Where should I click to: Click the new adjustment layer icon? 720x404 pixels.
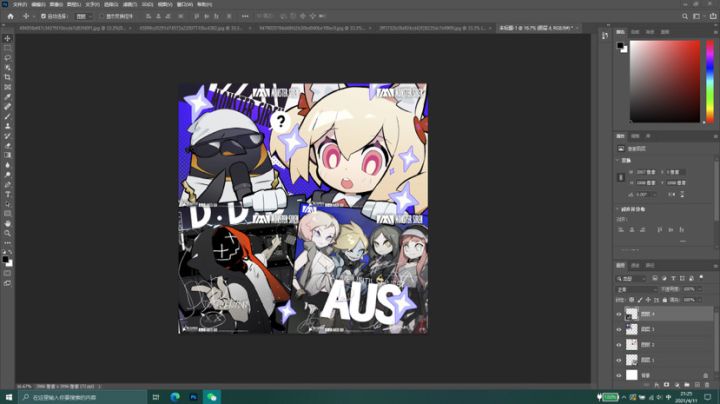tap(677, 385)
